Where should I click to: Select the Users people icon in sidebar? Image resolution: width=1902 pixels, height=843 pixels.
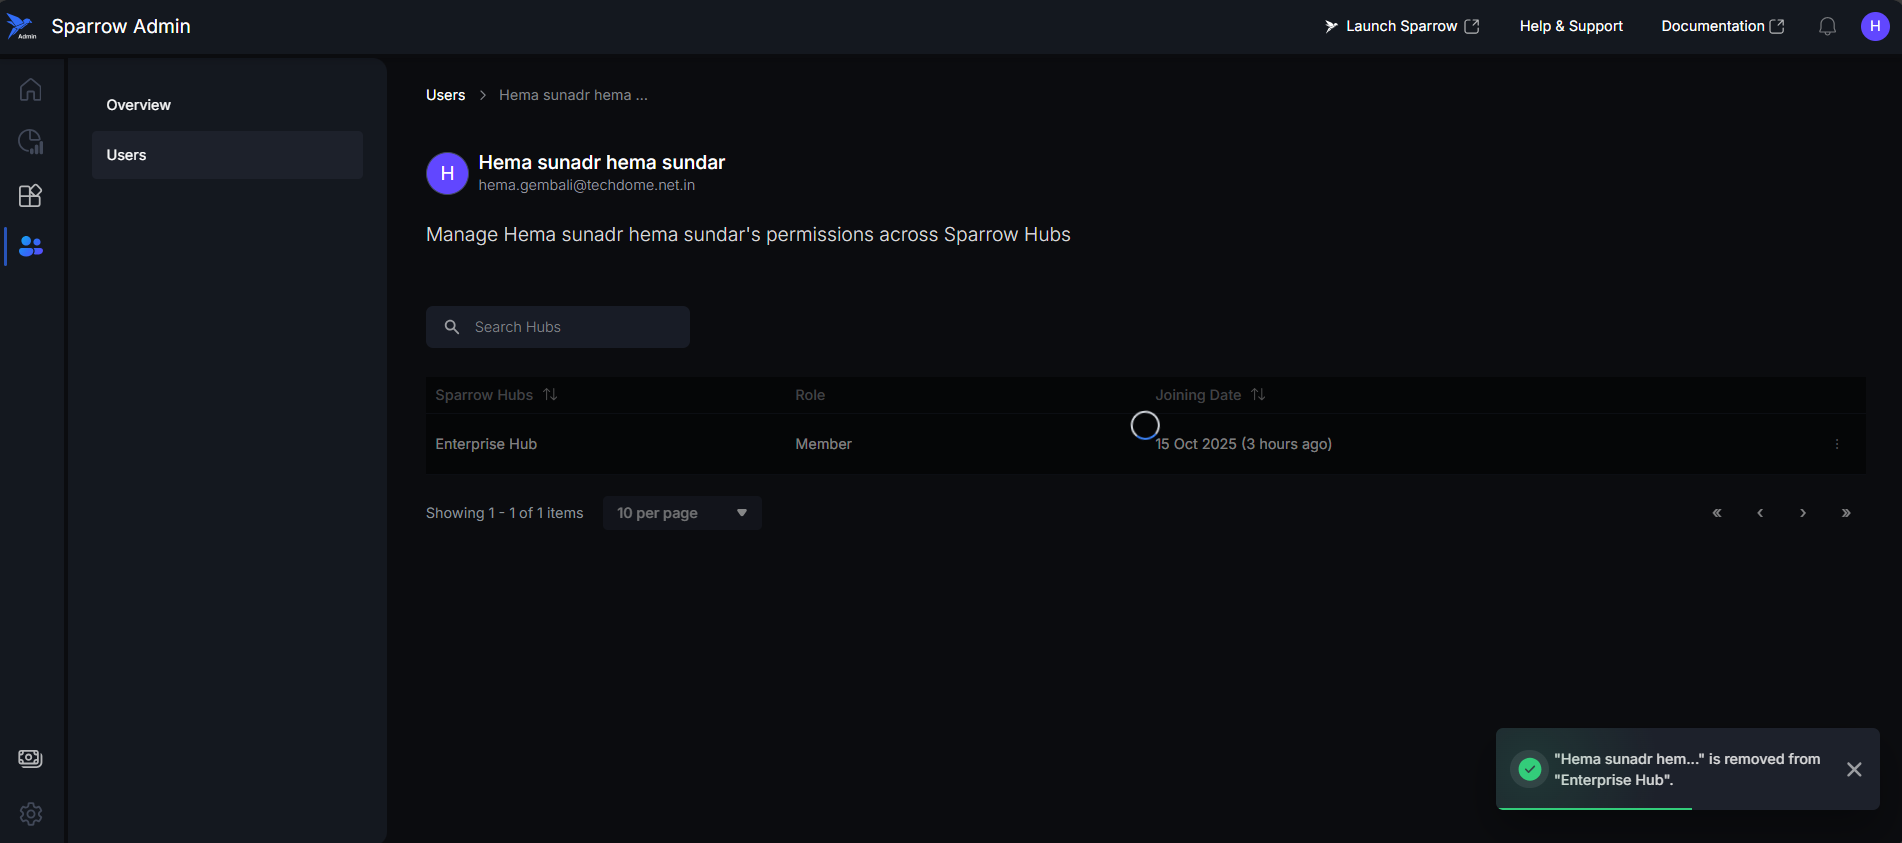[x=31, y=246]
